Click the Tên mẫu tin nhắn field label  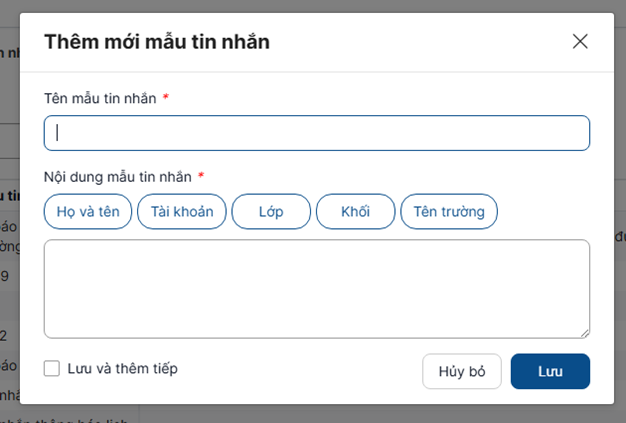[x=100, y=98]
